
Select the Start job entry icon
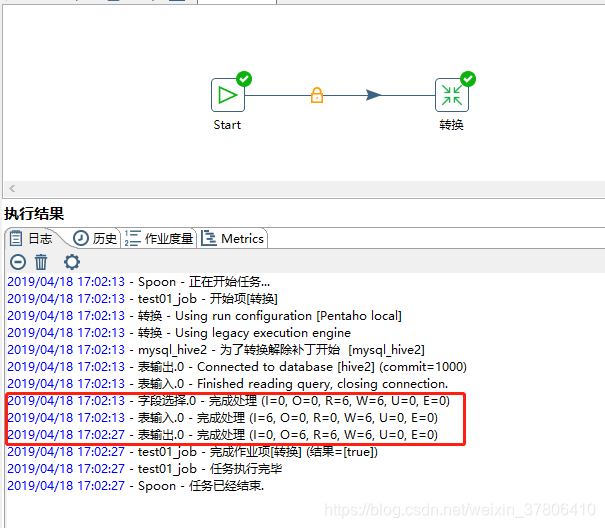coord(228,95)
